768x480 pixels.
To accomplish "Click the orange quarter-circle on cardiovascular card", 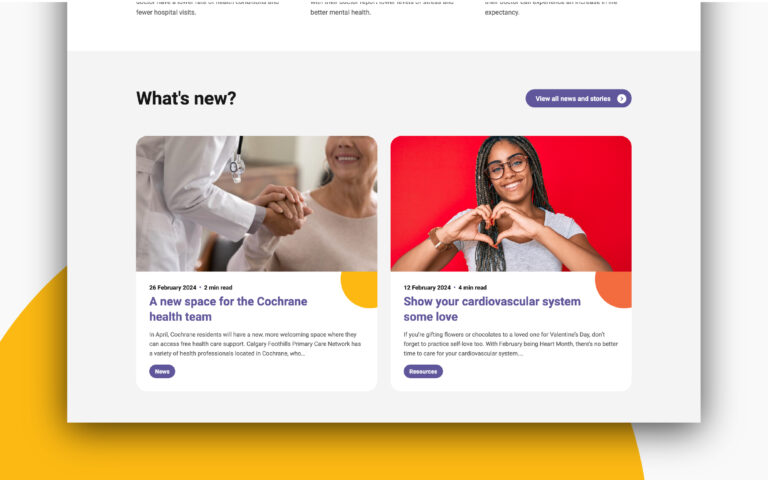I will (x=615, y=288).
